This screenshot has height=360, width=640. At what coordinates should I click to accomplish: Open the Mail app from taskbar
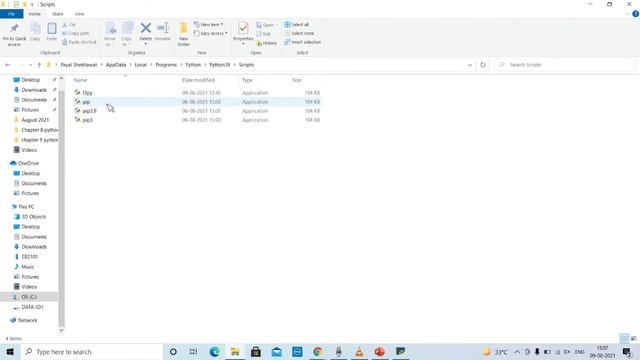pos(276,351)
